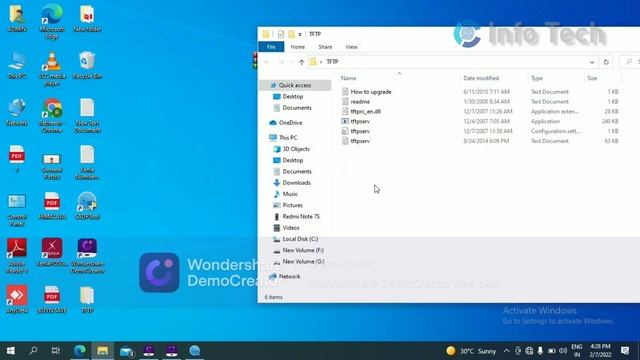Click network globe icon in tray

tap(529, 351)
